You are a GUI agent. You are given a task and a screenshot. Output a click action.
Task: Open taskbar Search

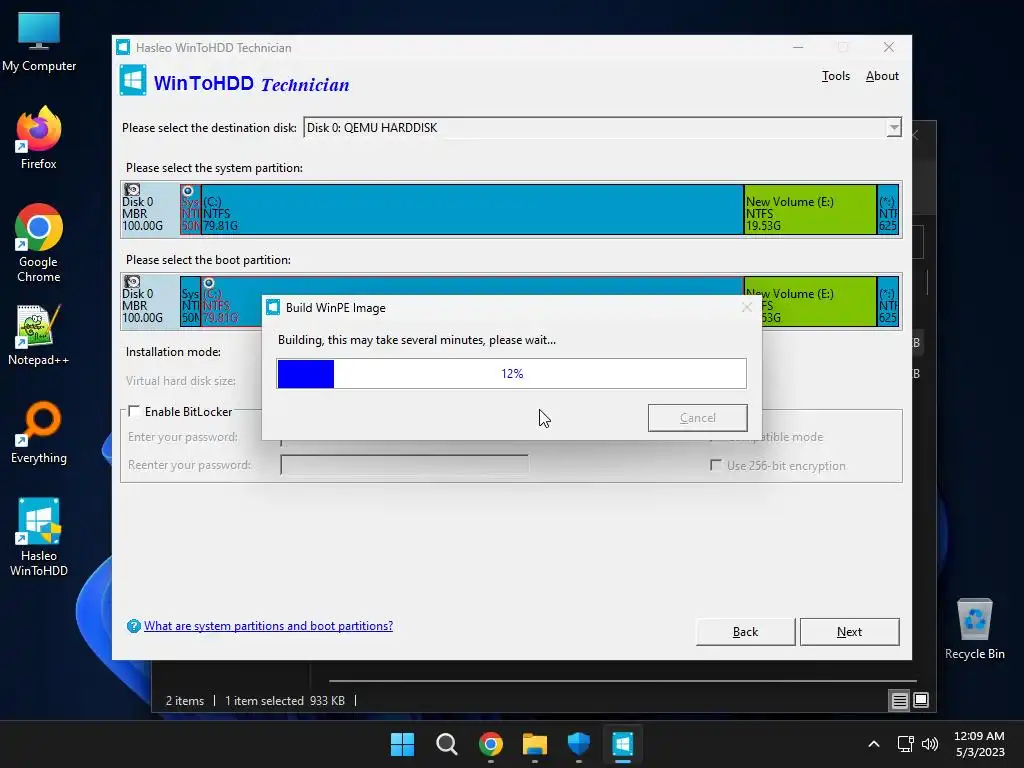(x=447, y=744)
